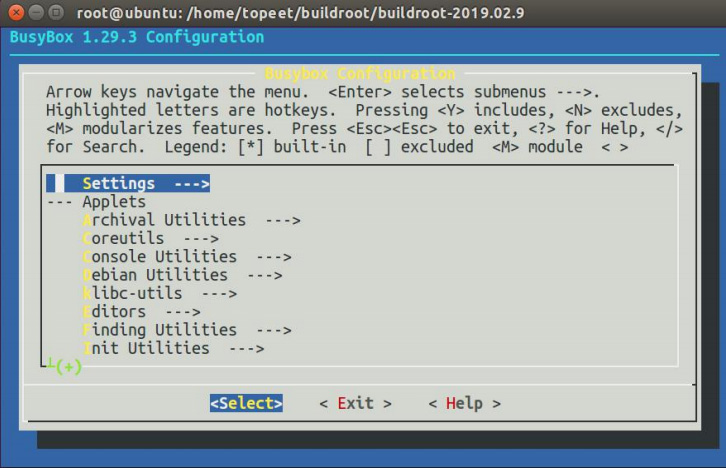Open Console Utilities submenu
This screenshot has height=468, width=726.
pyautogui.click(x=187, y=256)
